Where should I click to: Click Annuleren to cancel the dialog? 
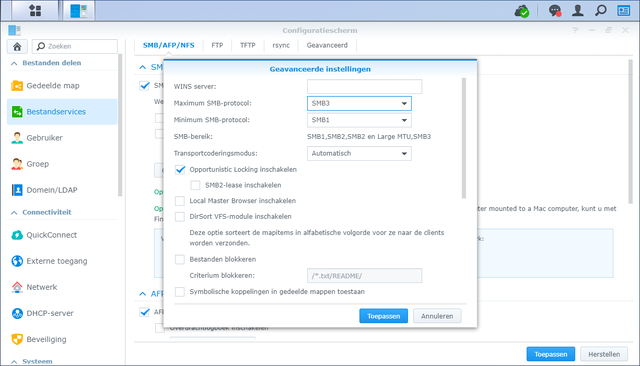[x=437, y=316]
